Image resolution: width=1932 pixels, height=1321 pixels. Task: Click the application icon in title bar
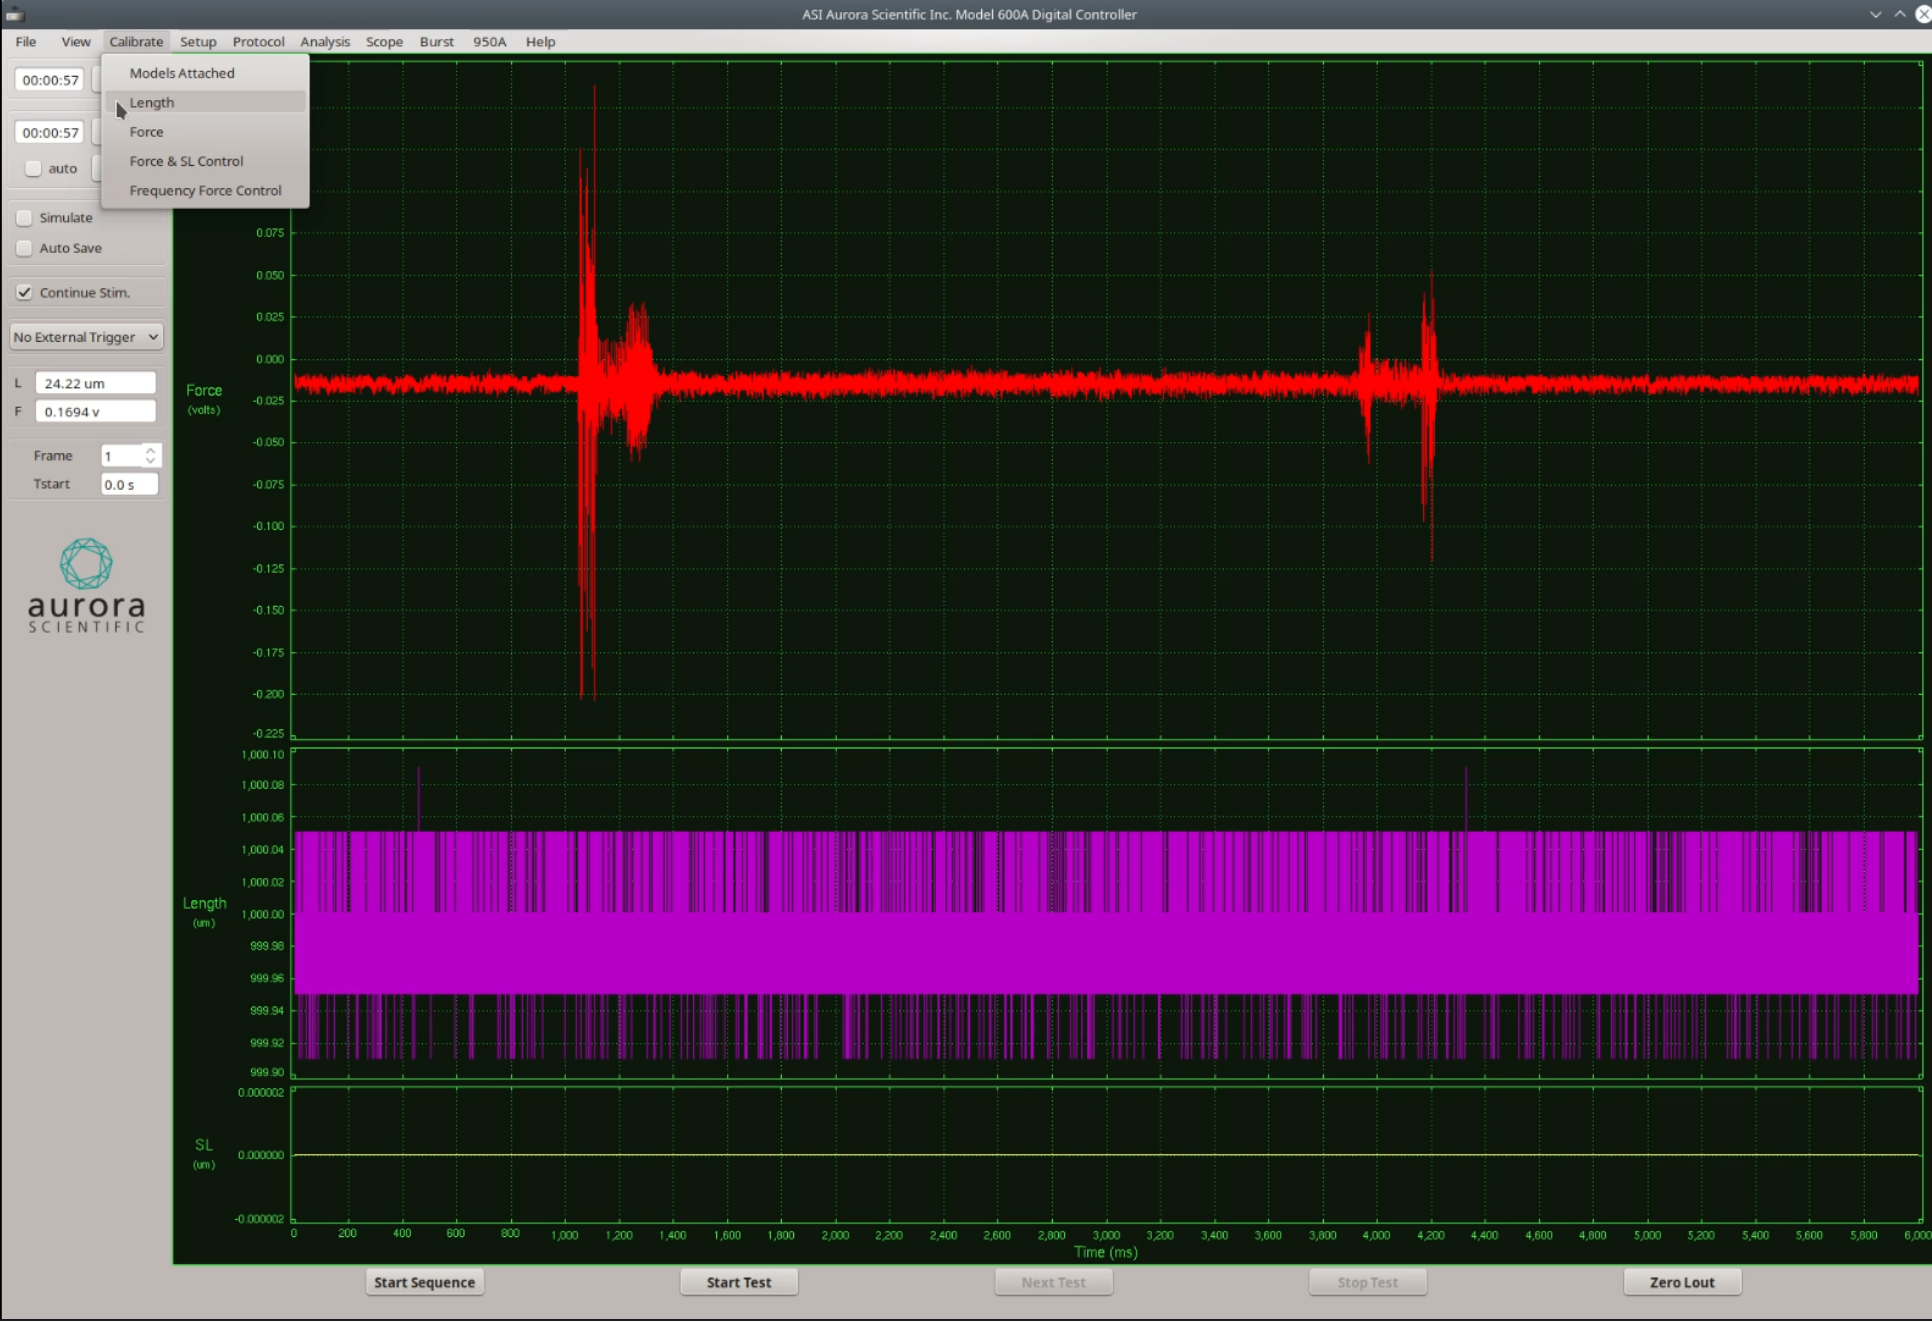pos(14,14)
